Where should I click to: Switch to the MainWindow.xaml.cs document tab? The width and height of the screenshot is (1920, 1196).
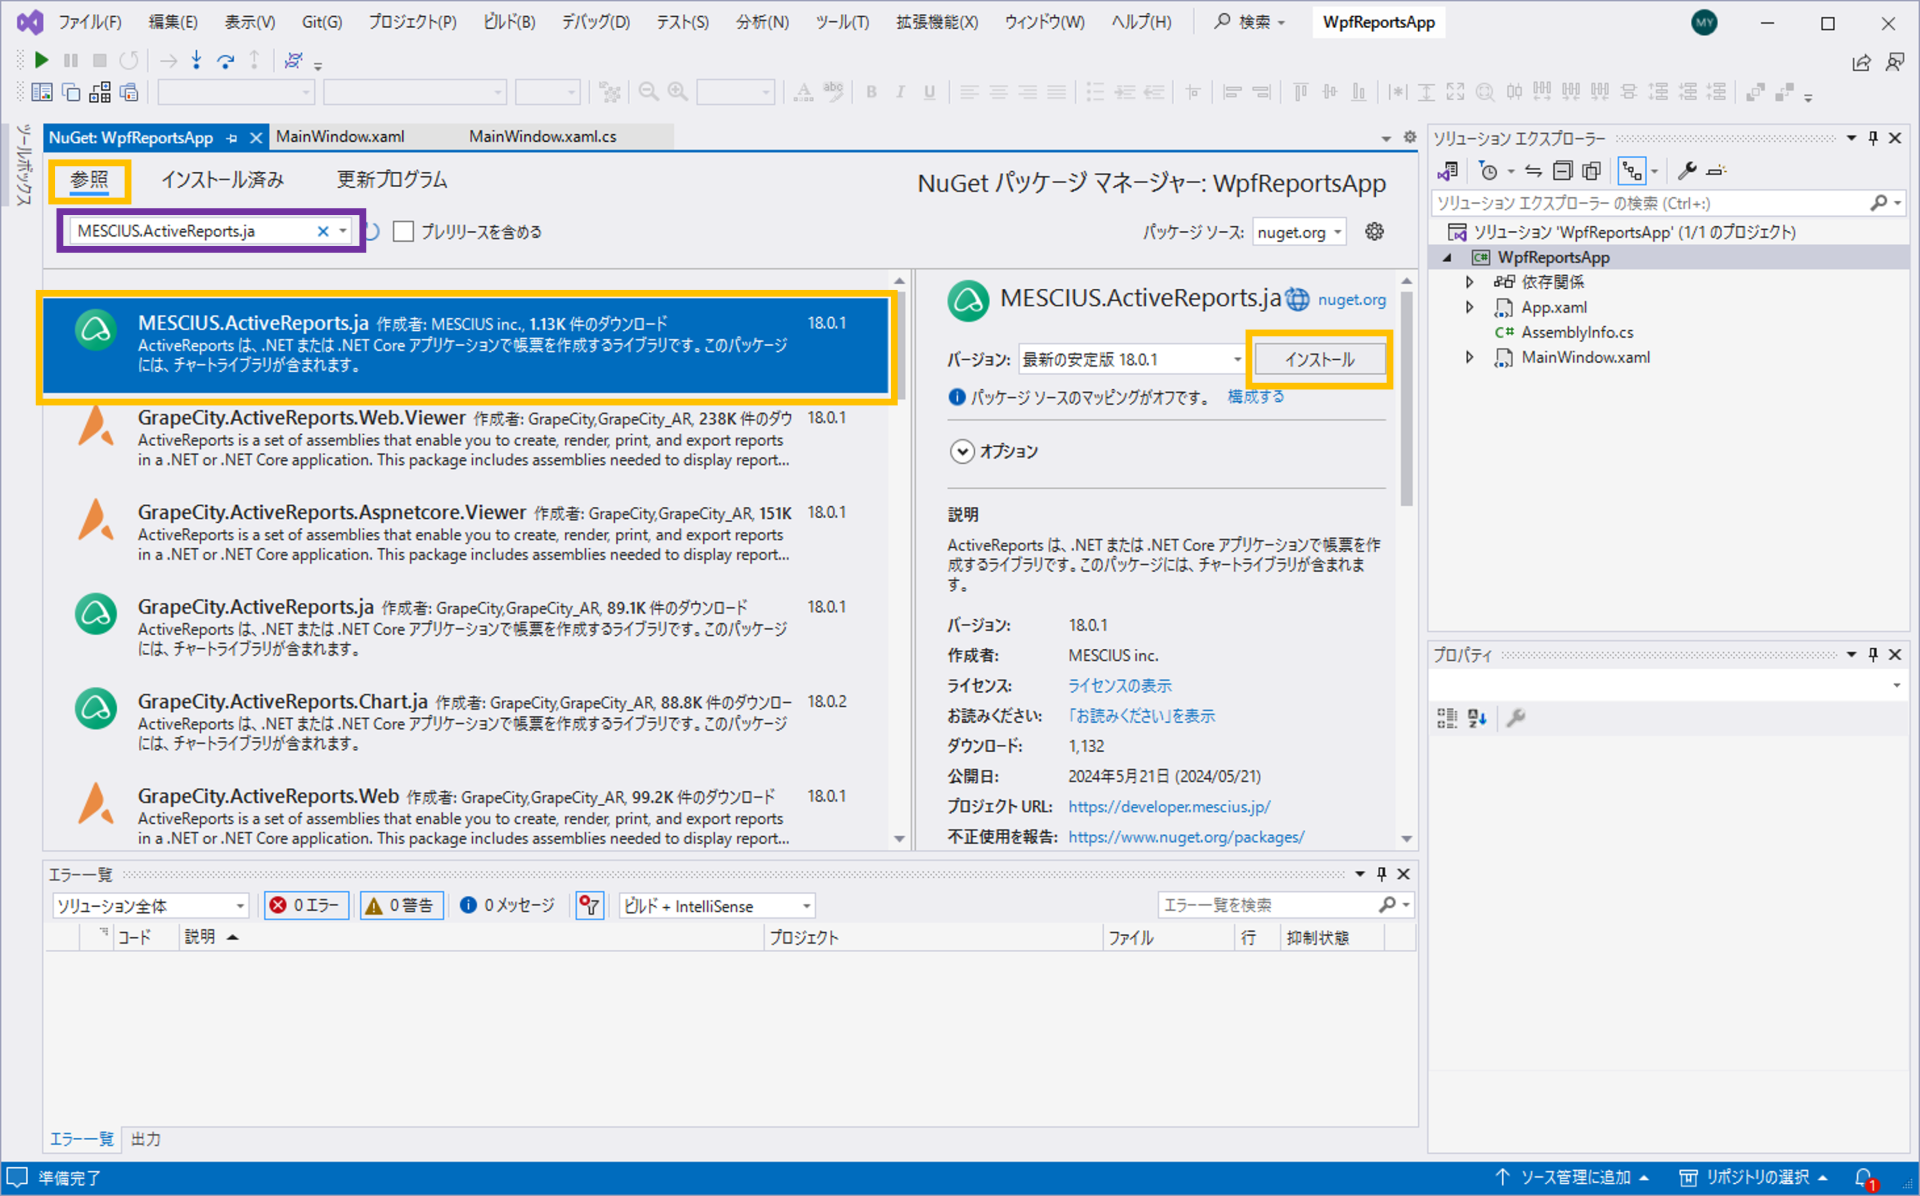pyautogui.click(x=543, y=137)
